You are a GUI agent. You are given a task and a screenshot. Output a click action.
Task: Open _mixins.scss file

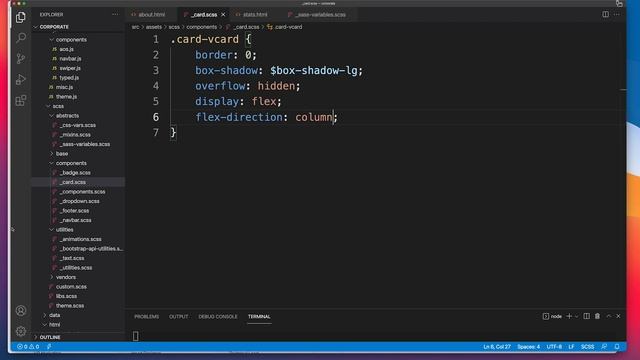75,135
